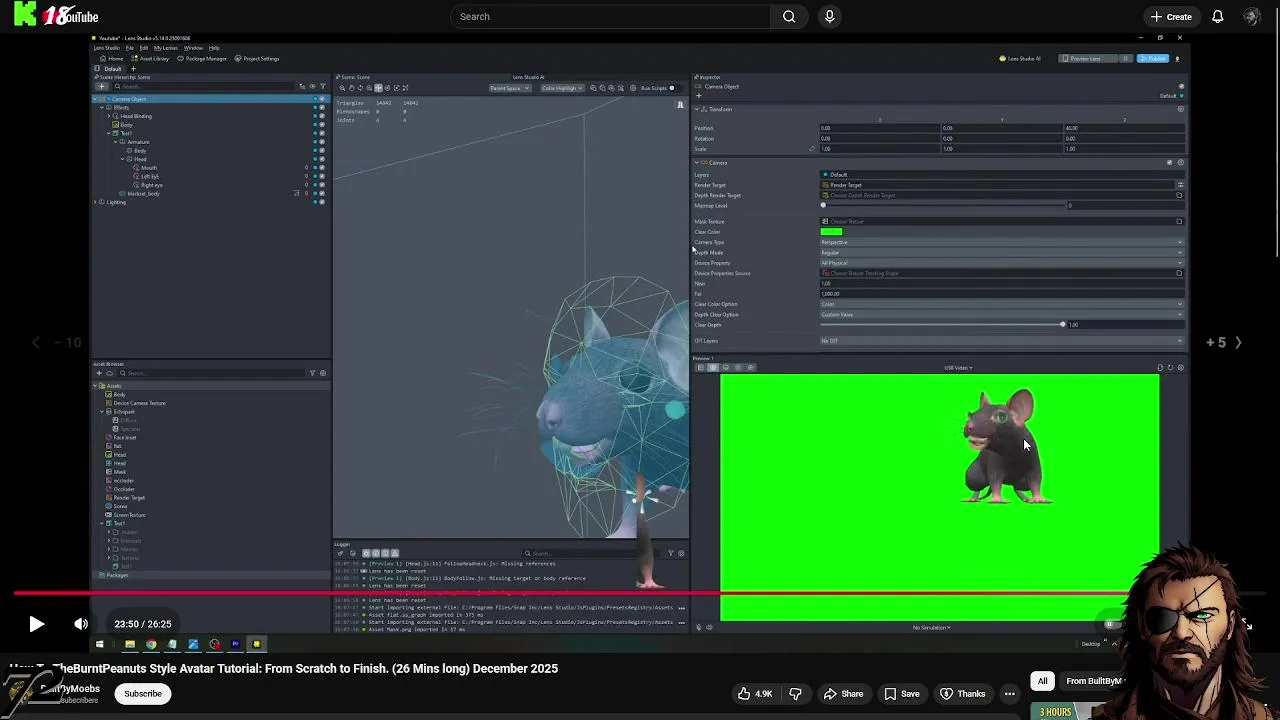
Task: Toggle Head Binding enabled checkbox
Action: [x=322, y=116]
